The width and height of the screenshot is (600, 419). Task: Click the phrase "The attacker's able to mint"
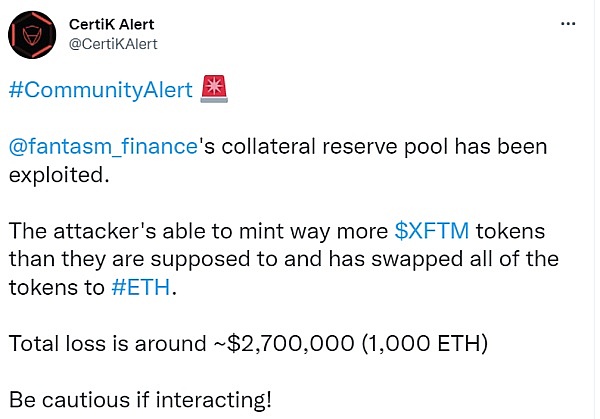146,231
